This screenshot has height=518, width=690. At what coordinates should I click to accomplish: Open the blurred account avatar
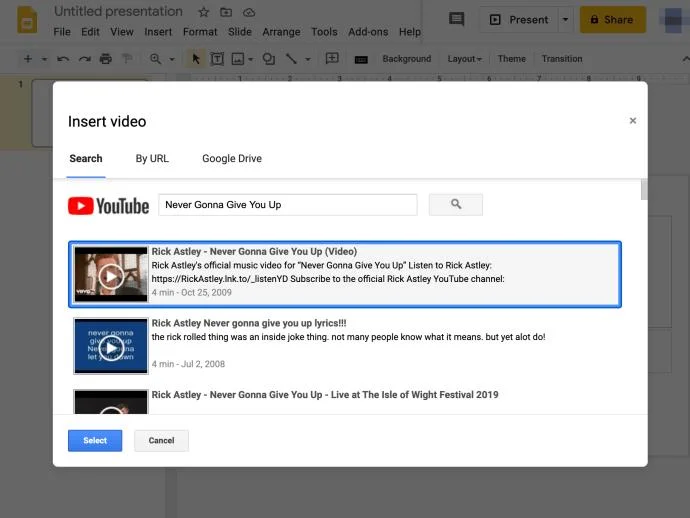pos(672,20)
